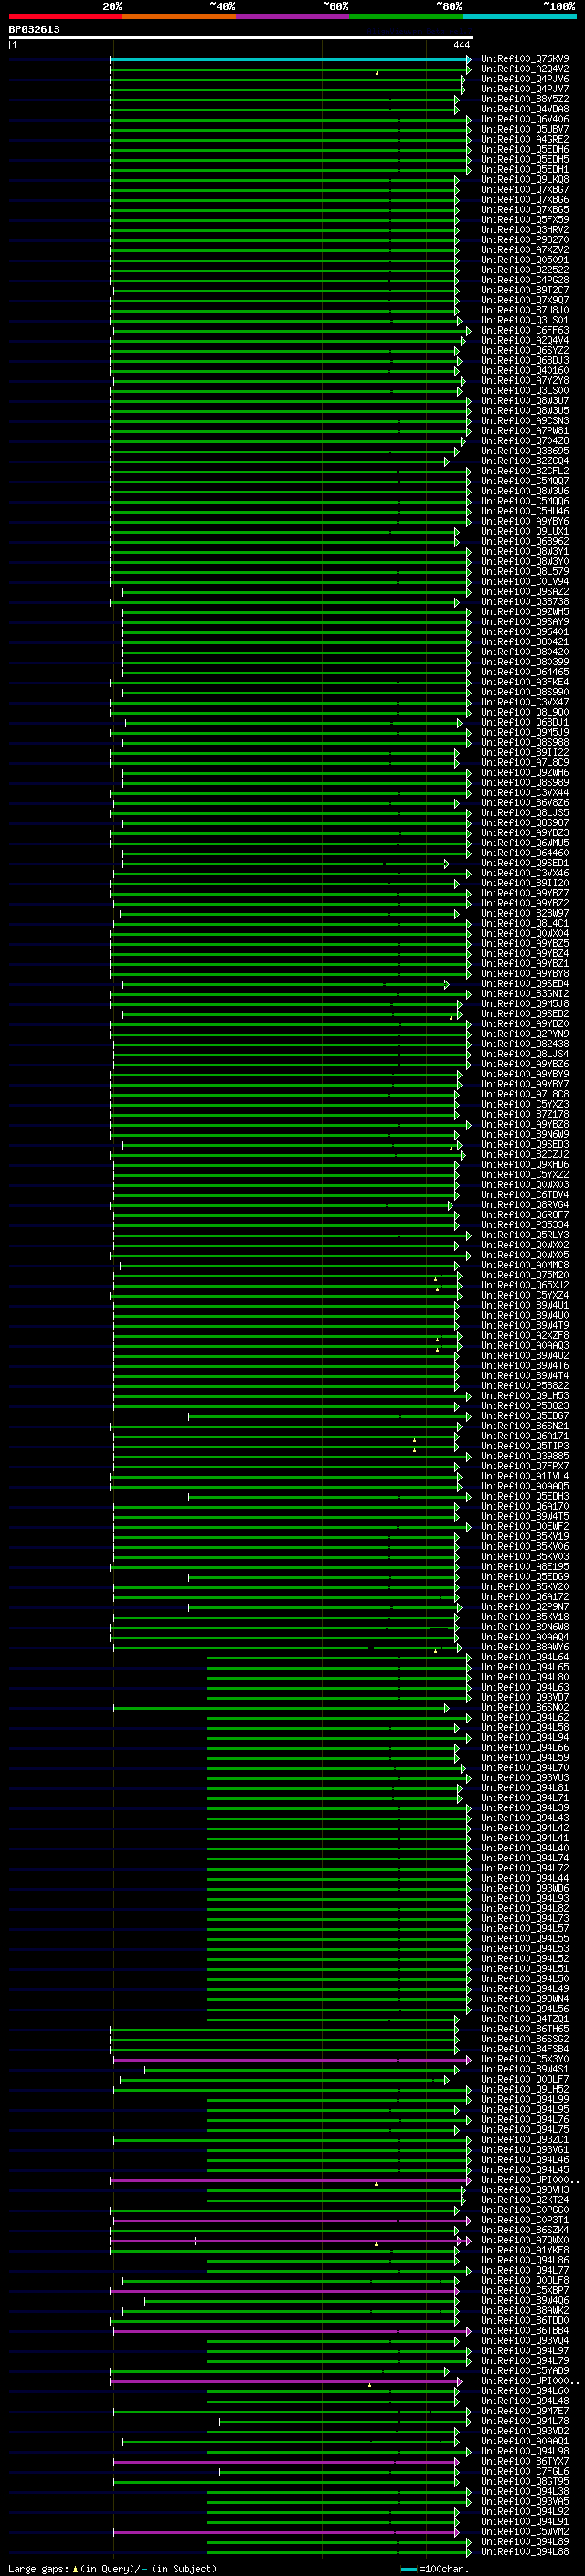Click UniRef100_Q5EDH6 label
Viewport: 585px width, 2576px height.
click(525, 149)
